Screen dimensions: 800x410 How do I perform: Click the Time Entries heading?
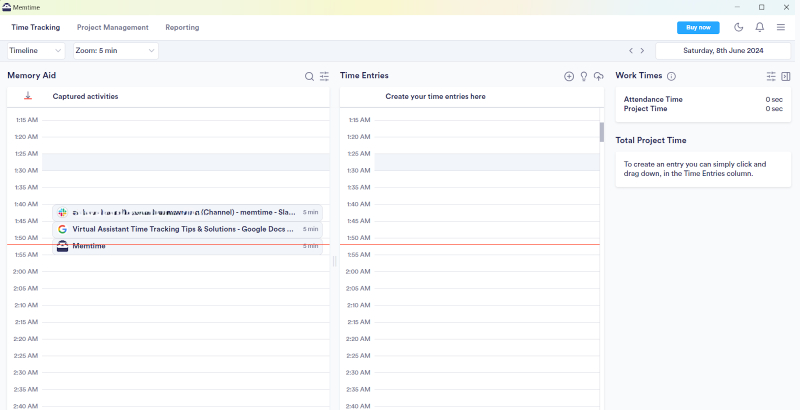364,75
